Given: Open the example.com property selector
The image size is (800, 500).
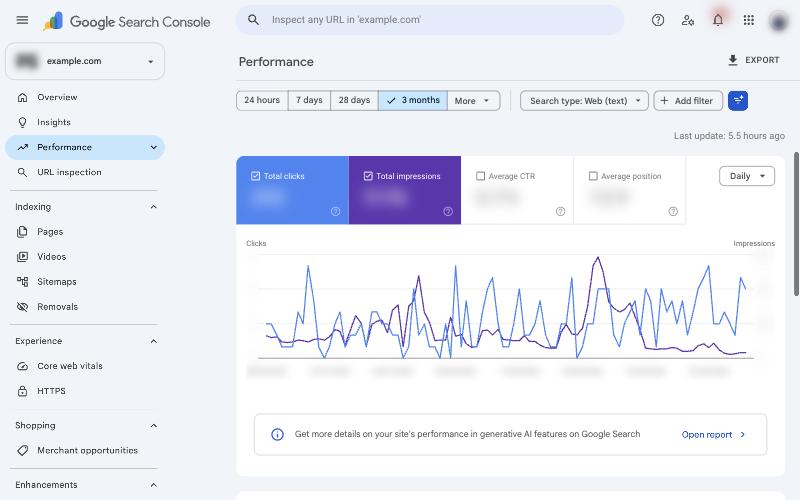Looking at the screenshot, I should 85,61.
